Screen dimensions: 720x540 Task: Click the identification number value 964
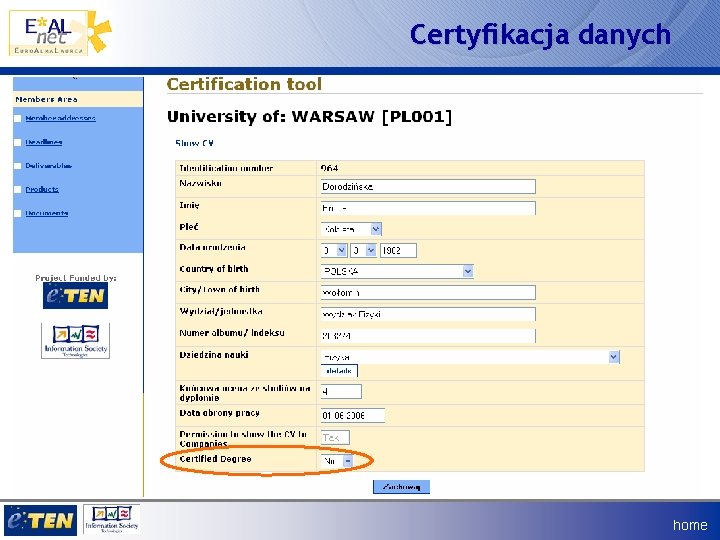click(330, 168)
